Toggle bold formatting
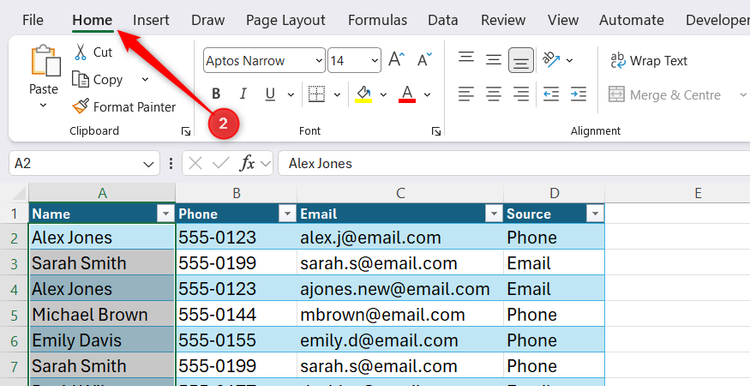This screenshot has width=750, height=386. (216, 94)
